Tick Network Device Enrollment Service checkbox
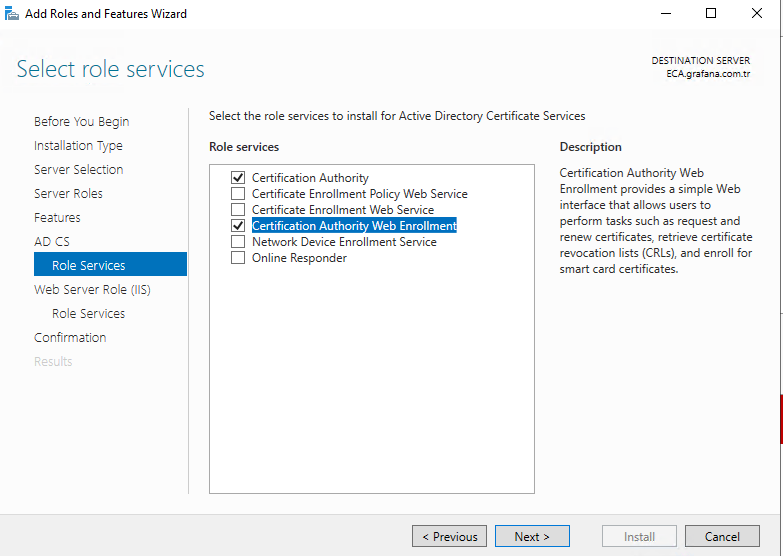 [x=238, y=241]
